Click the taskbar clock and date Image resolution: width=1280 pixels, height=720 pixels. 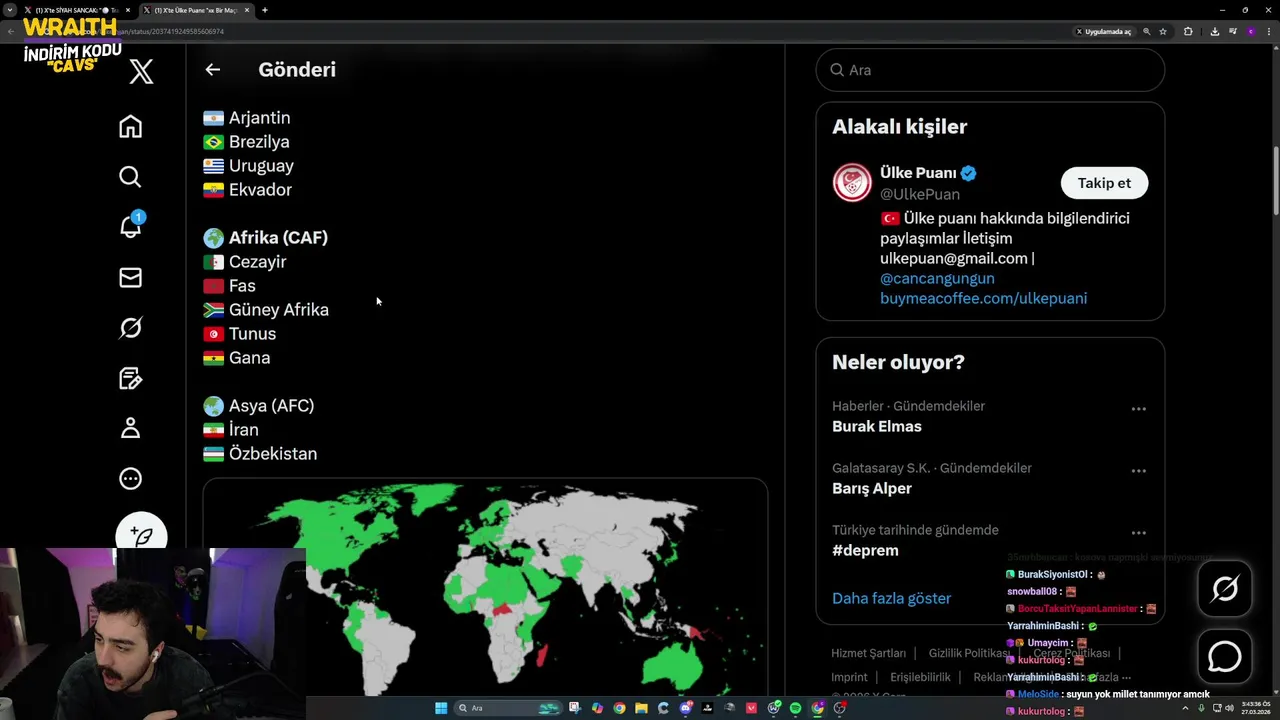point(1256,708)
